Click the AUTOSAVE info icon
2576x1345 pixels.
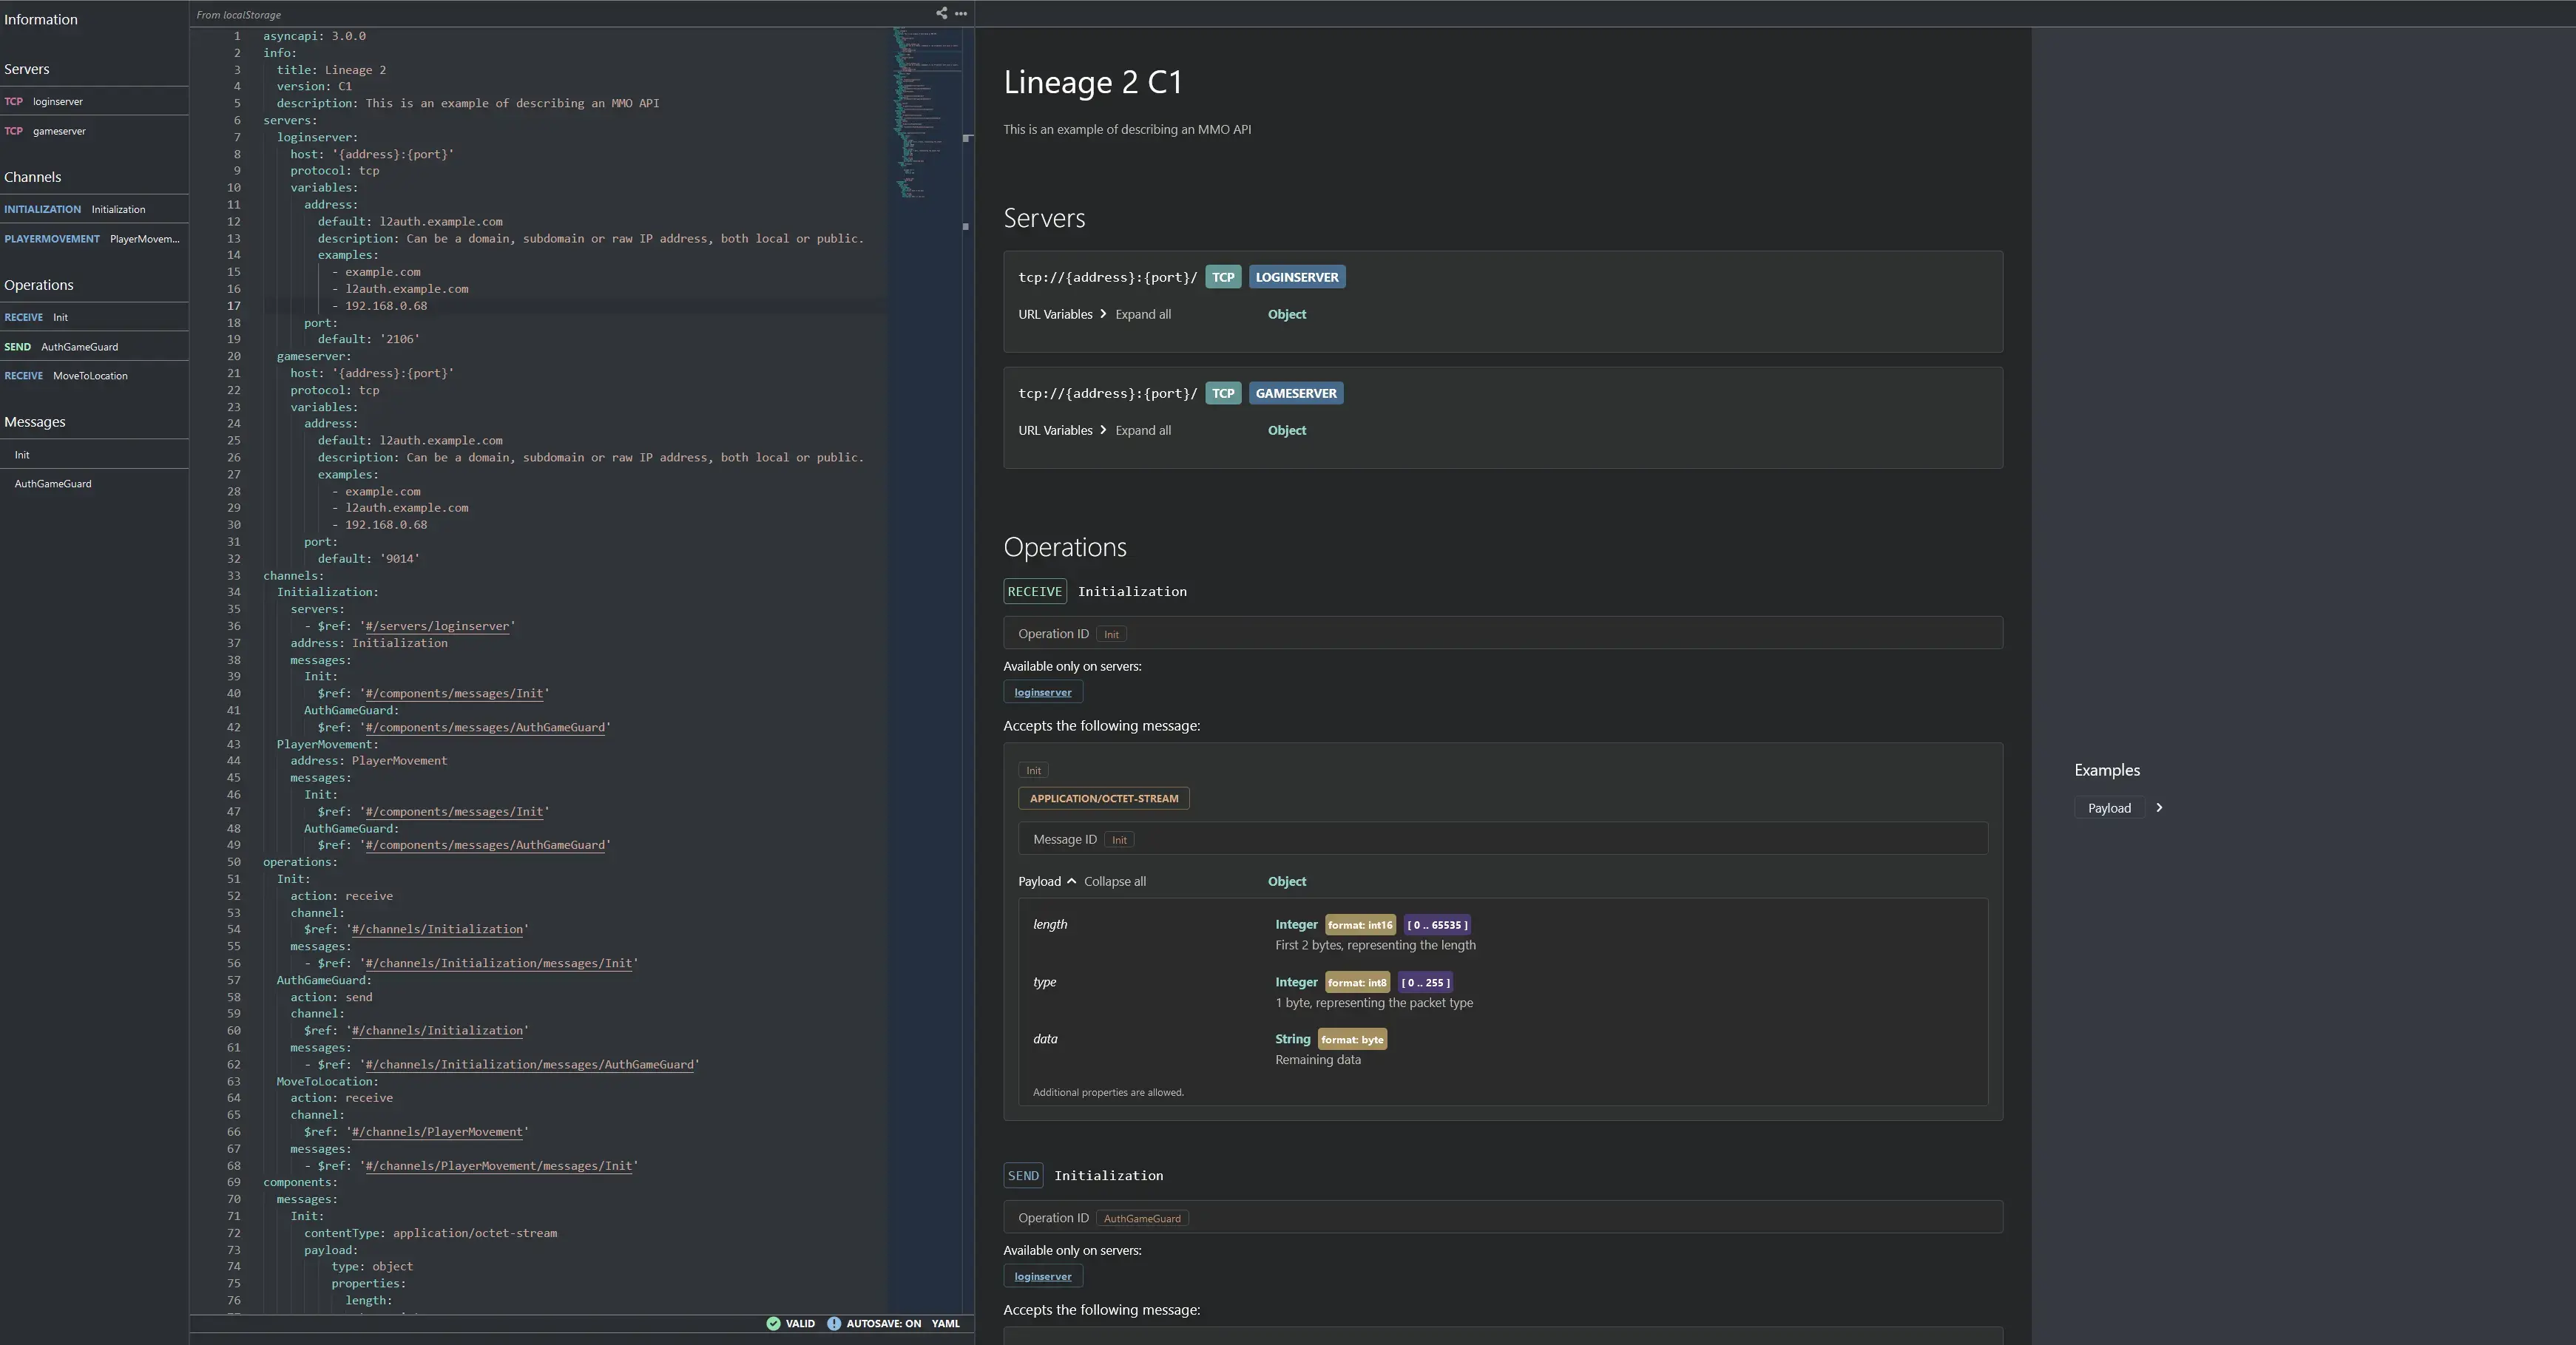pyautogui.click(x=834, y=1323)
